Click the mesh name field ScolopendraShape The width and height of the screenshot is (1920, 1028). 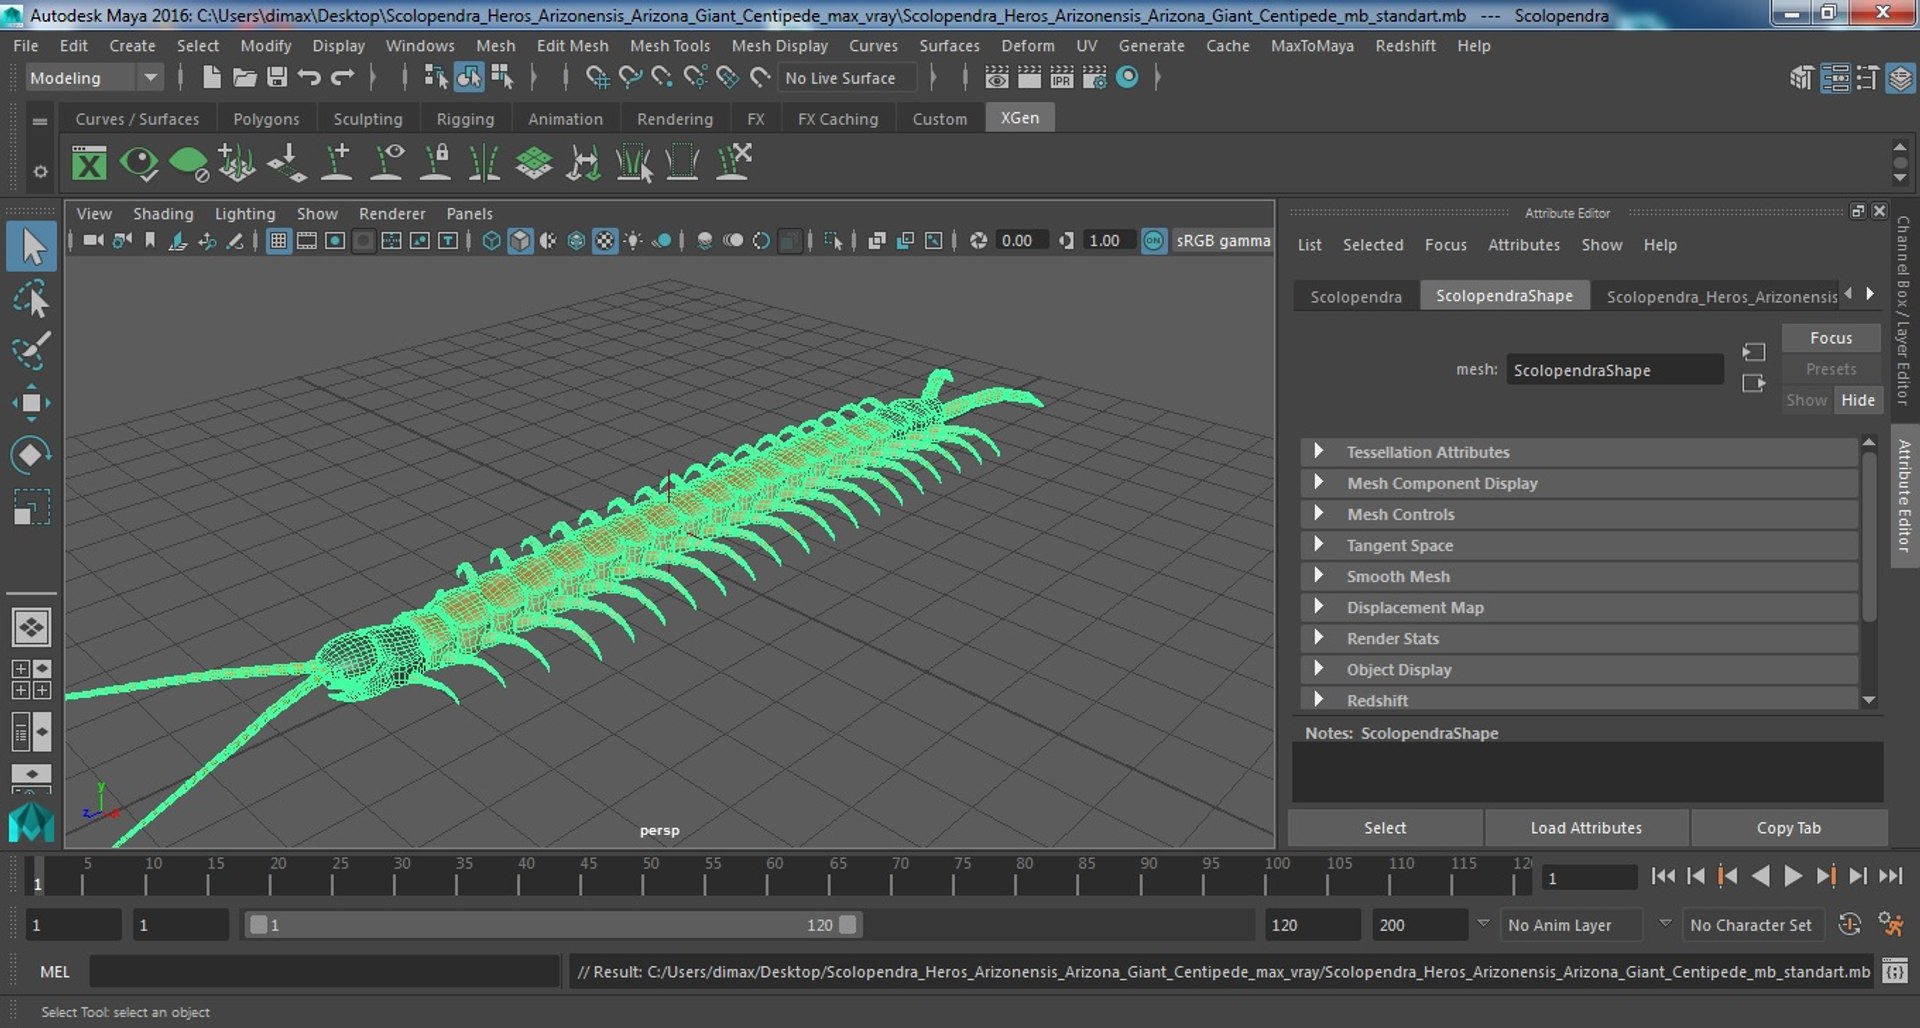[x=1614, y=370]
